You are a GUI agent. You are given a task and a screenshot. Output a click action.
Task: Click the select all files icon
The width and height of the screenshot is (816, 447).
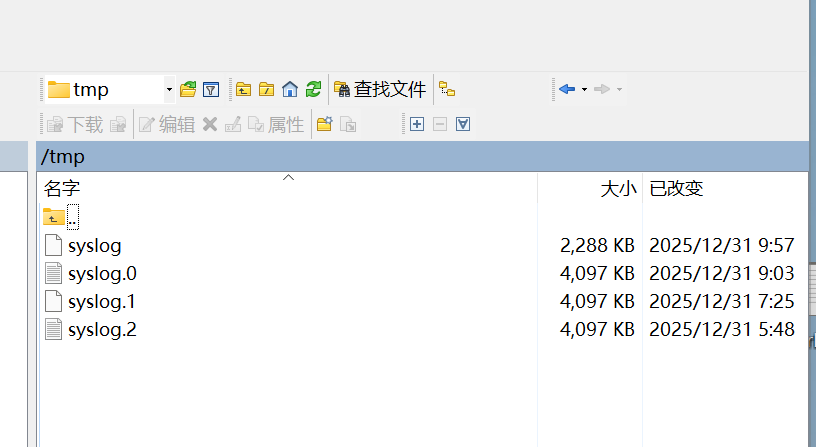tap(463, 124)
